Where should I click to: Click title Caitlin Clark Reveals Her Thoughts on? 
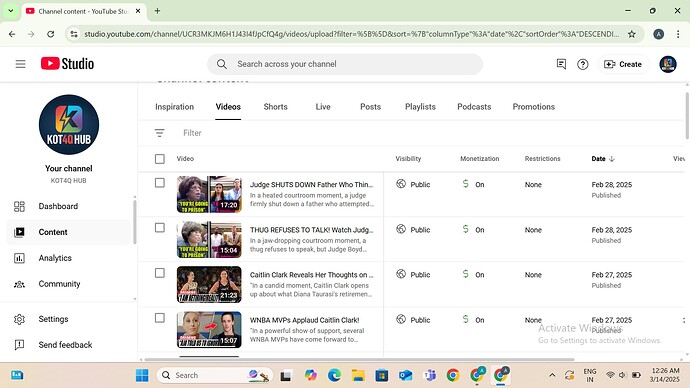click(311, 275)
